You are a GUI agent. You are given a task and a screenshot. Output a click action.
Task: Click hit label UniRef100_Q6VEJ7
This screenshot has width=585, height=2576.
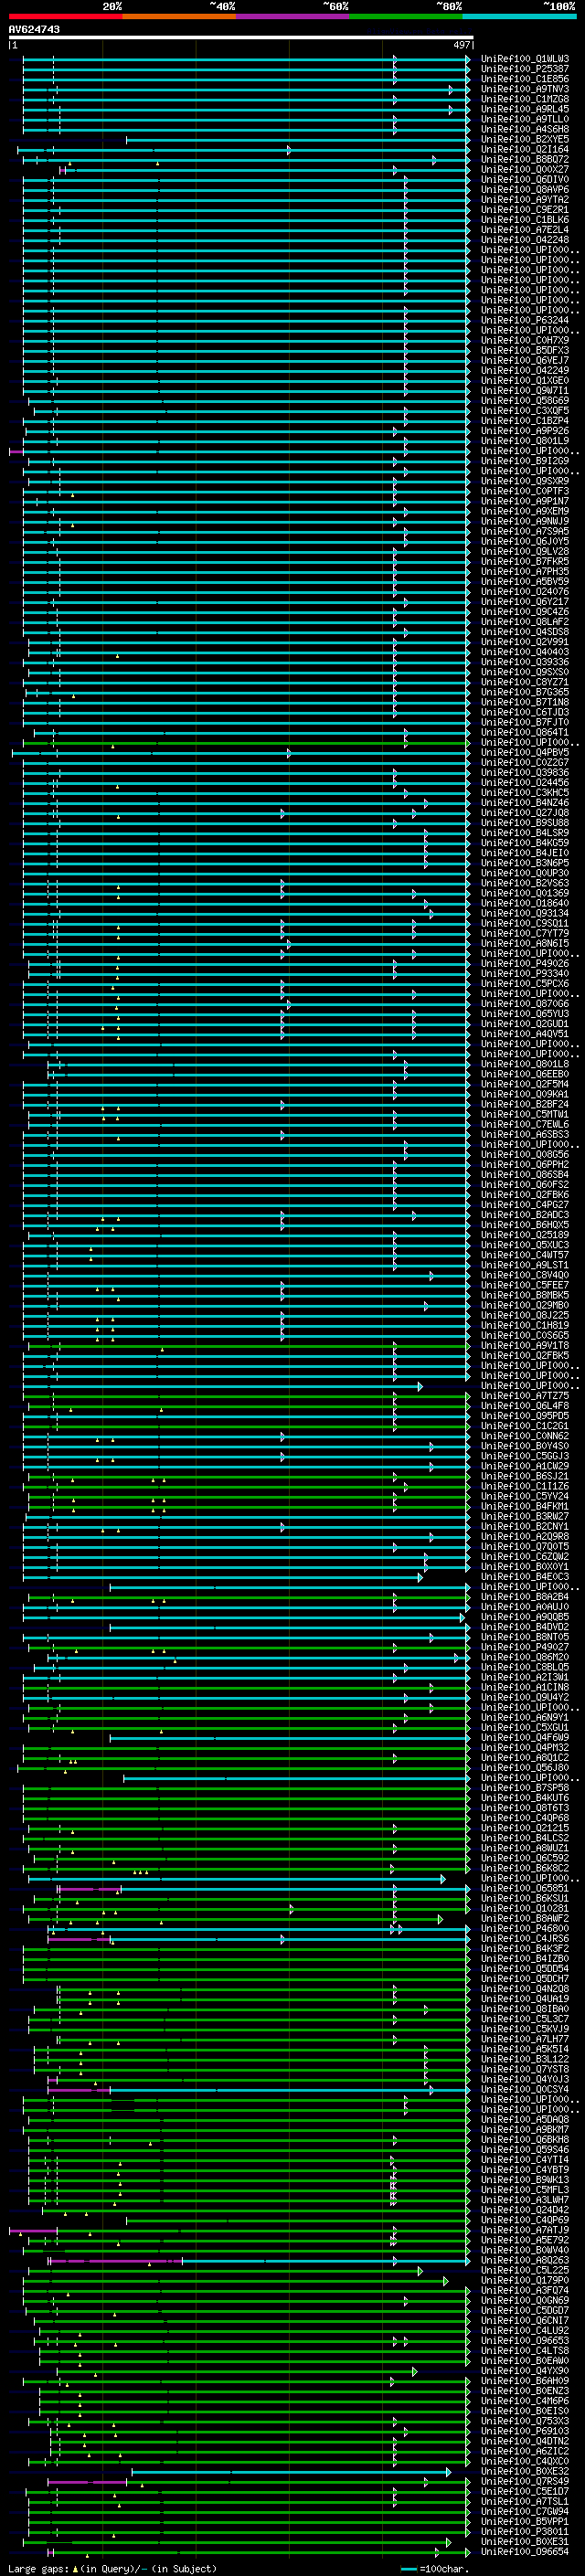tap(525, 360)
